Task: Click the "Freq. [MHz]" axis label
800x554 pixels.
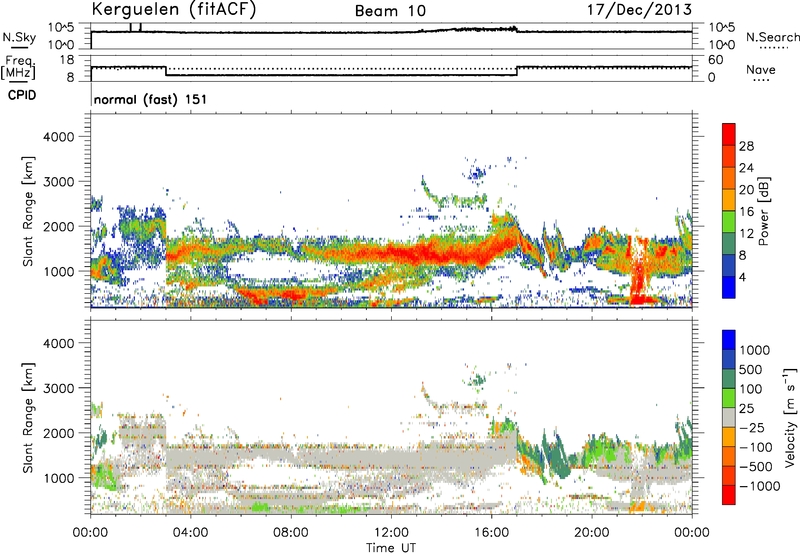Action: pos(18,67)
